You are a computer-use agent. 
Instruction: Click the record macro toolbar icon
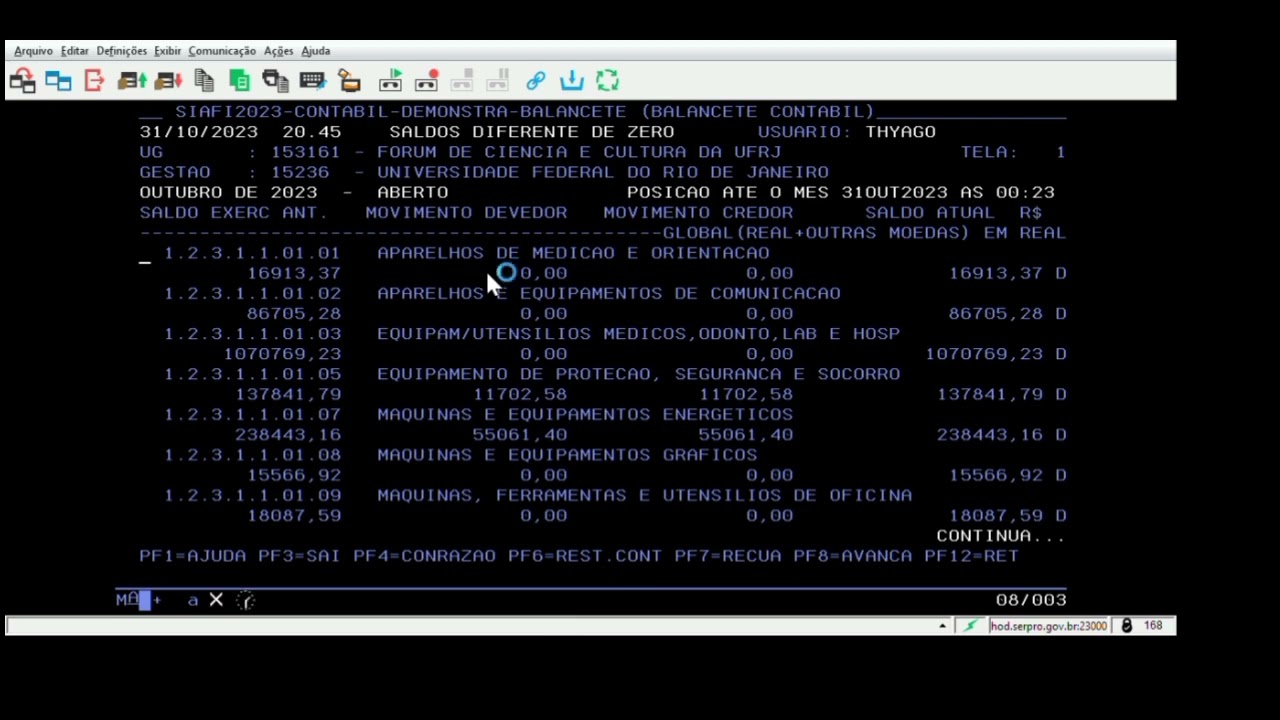pos(426,81)
